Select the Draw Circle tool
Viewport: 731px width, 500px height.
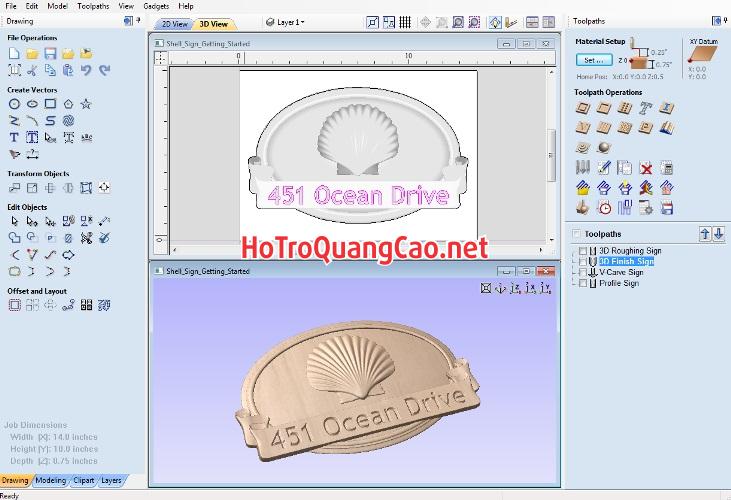coord(14,104)
